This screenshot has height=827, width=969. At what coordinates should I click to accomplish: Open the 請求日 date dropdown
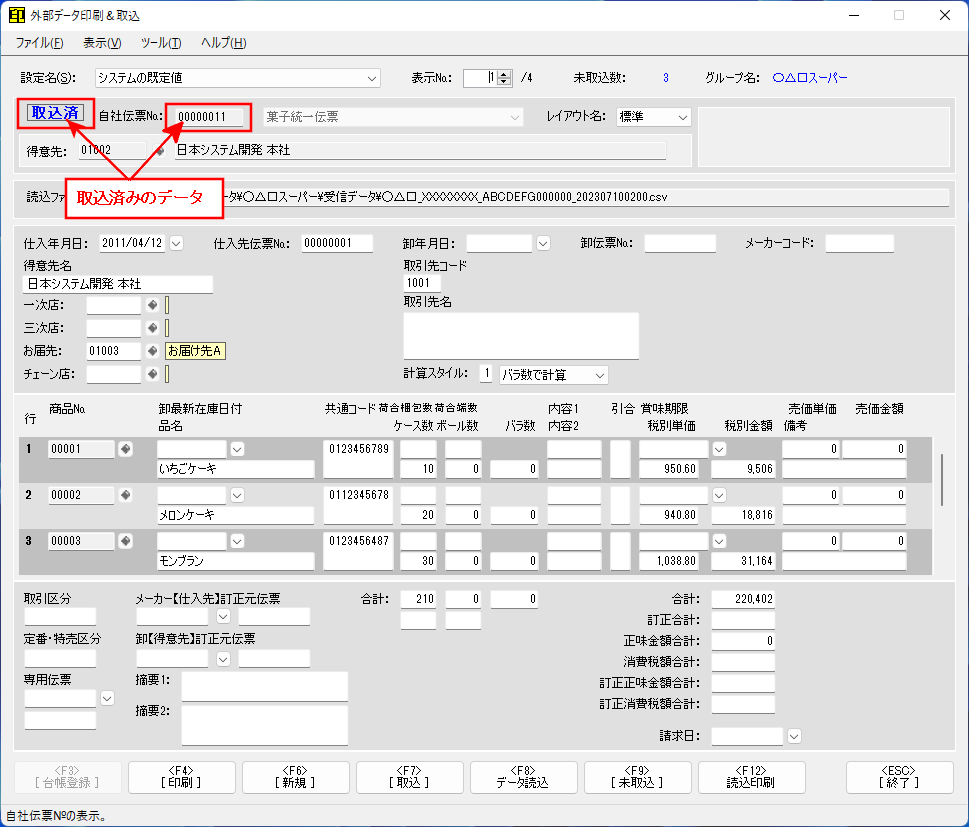[794, 736]
